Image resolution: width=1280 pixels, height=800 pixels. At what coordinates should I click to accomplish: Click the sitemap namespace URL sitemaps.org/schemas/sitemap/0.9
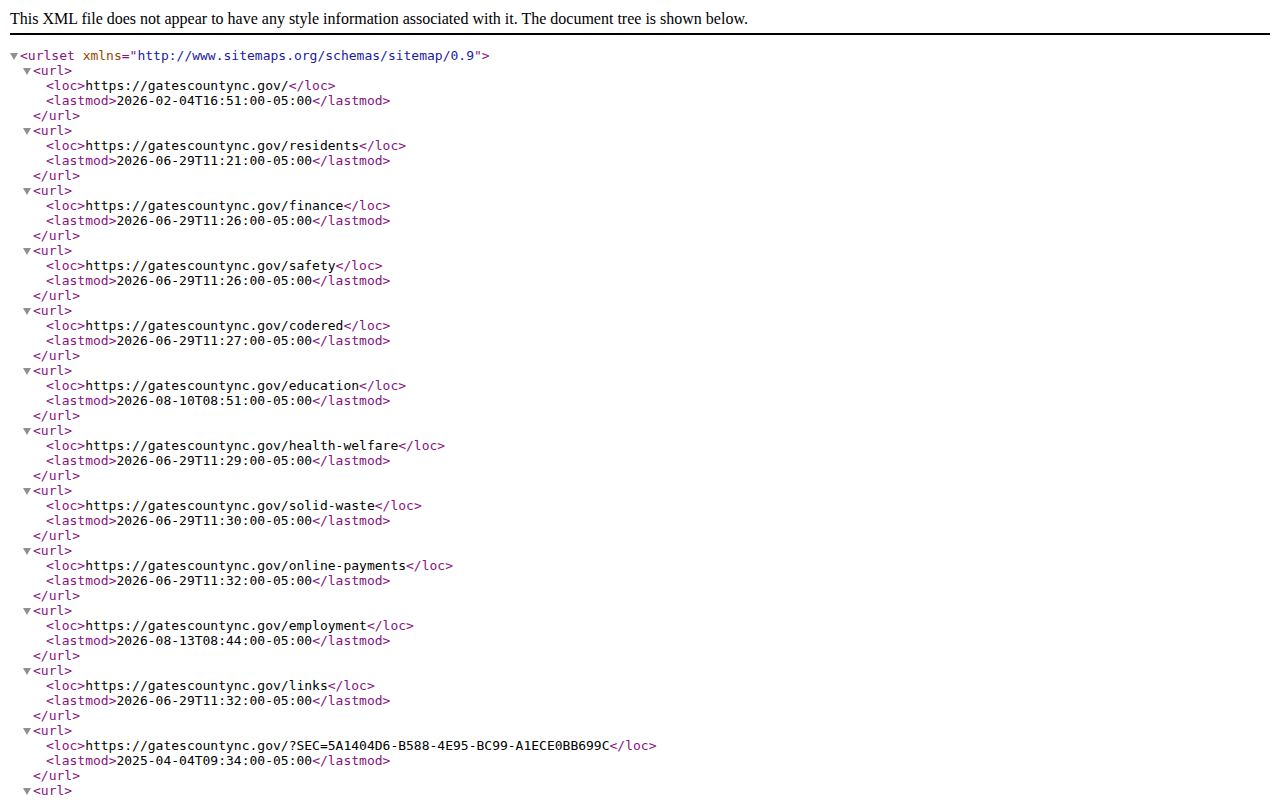(306, 56)
